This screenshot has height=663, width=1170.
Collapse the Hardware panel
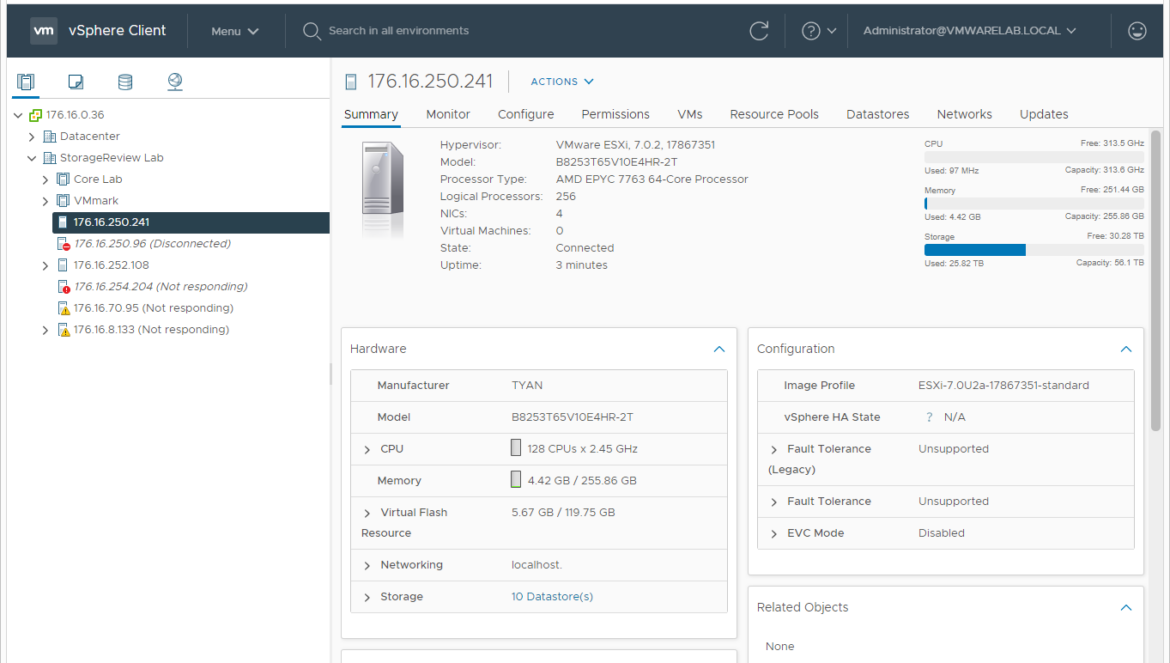(719, 349)
